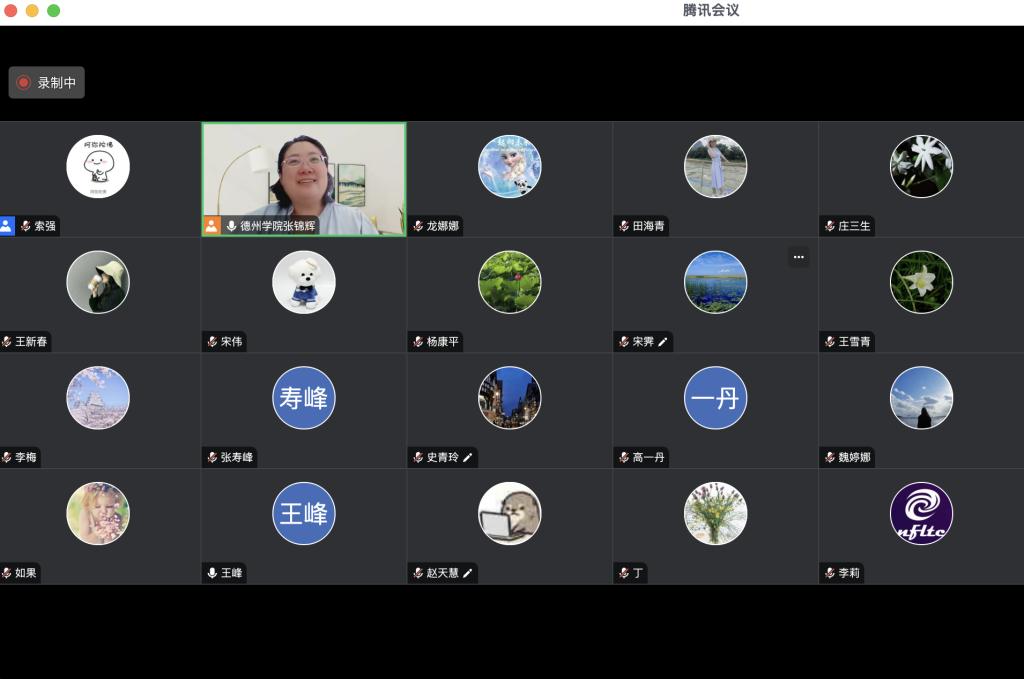The image size is (1024, 679).
Task: Click the orange person badge on 德州学院张锦辉's tile
Action: (x=212, y=226)
